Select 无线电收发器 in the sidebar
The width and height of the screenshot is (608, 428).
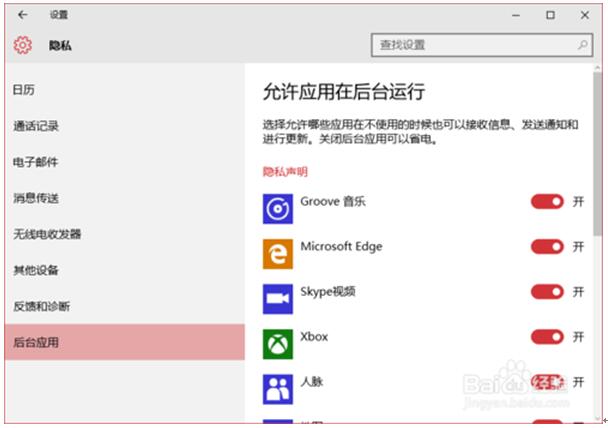click(47, 234)
